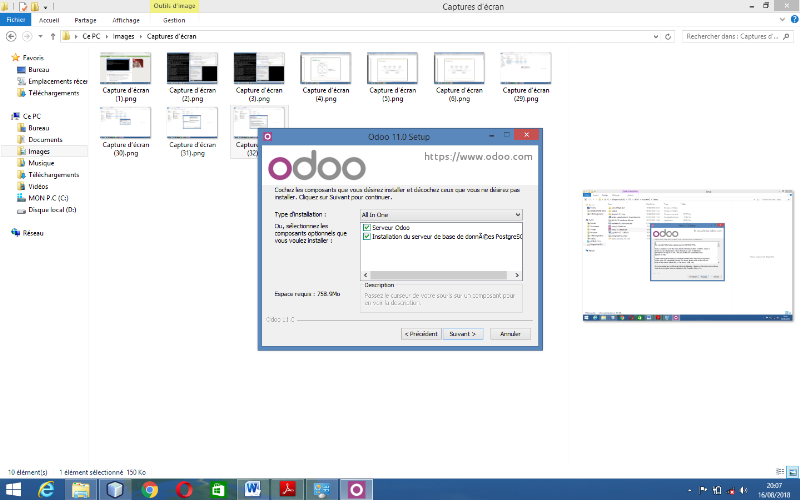Screen dimensions: 800x500
Task: Click the up one level arrow
Action: coord(53,36)
